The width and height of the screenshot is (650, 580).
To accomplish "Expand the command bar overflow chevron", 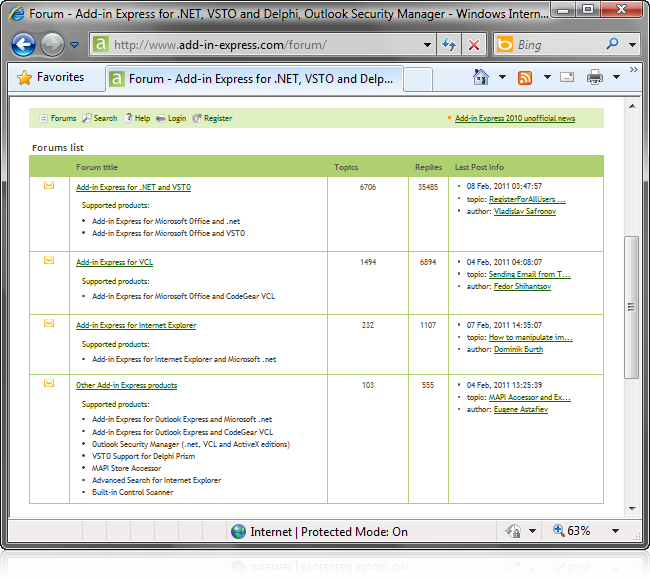I will [x=633, y=70].
